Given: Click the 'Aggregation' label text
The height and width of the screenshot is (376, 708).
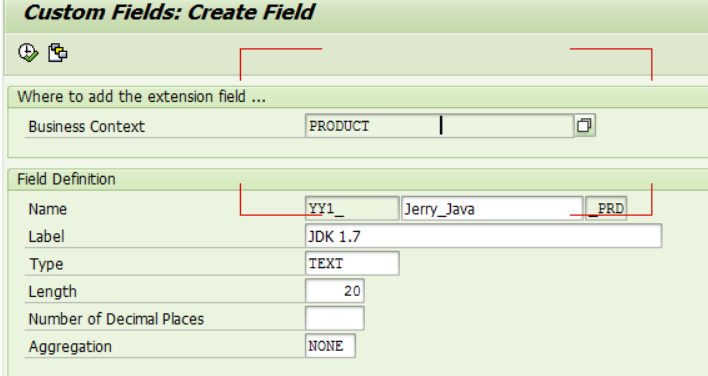Looking at the screenshot, I should tap(70, 347).
